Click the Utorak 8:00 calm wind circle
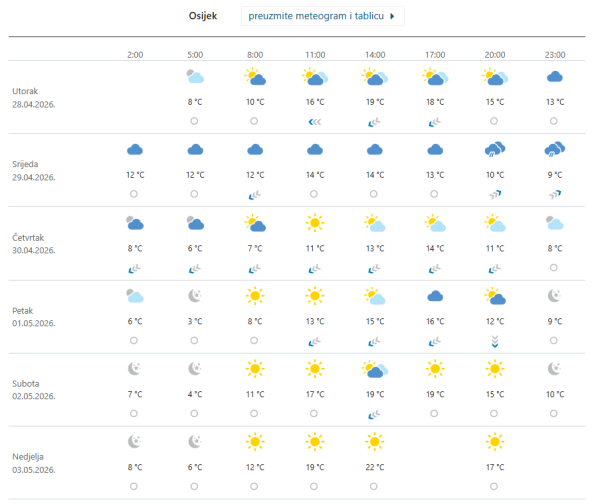This screenshot has width=600, height=504. click(x=255, y=121)
